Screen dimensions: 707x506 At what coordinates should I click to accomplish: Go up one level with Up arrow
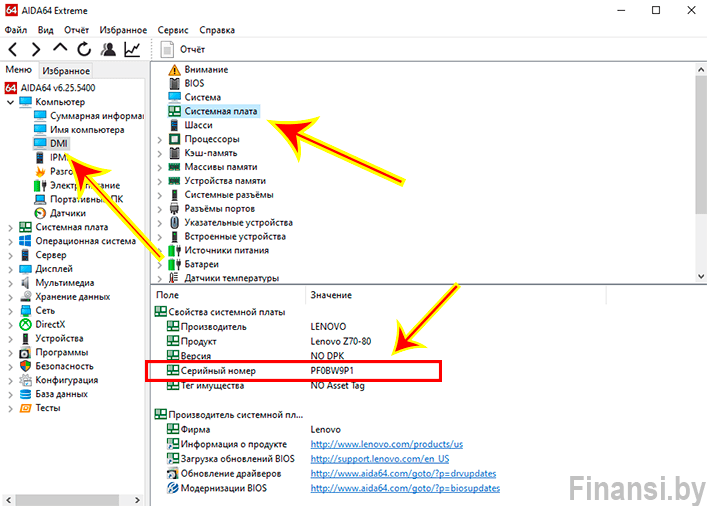coord(60,48)
